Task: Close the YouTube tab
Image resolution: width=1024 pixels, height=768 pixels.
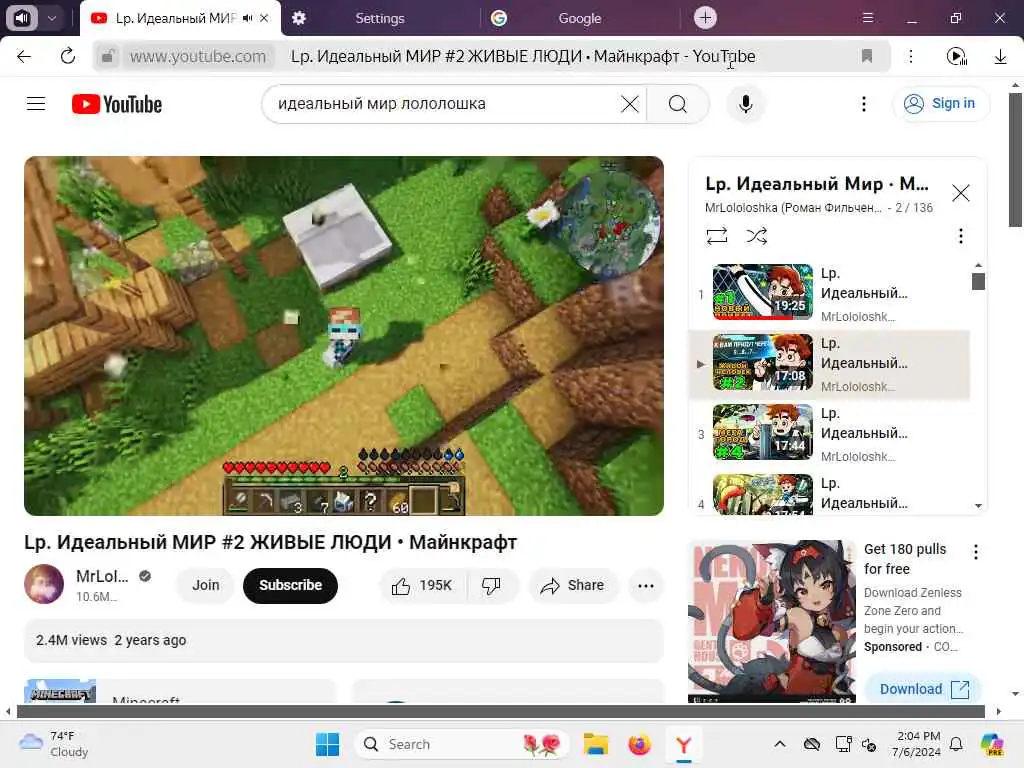Action: point(264,18)
